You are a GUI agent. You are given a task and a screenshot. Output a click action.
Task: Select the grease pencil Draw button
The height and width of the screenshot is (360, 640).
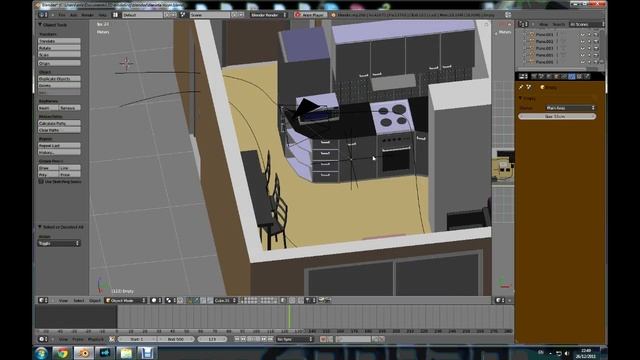click(x=48, y=168)
